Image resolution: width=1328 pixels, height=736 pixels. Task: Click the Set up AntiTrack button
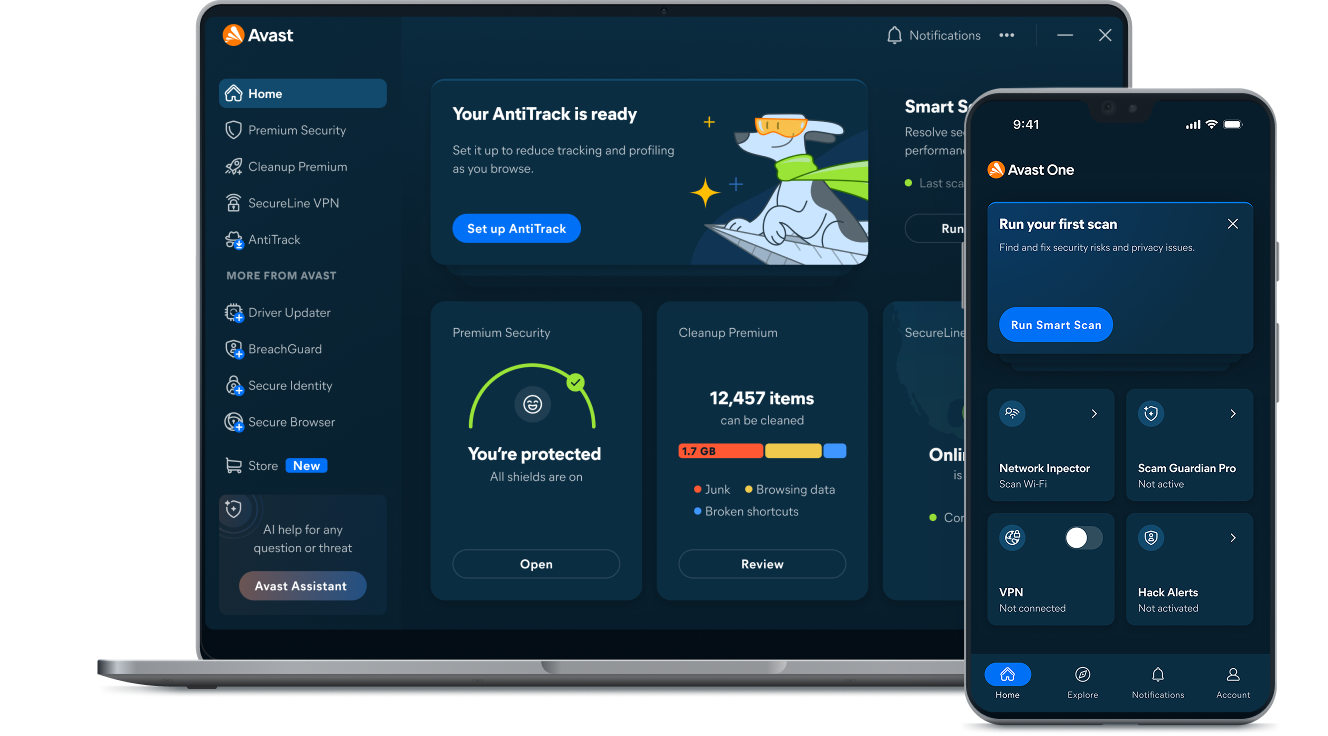click(x=516, y=228)
